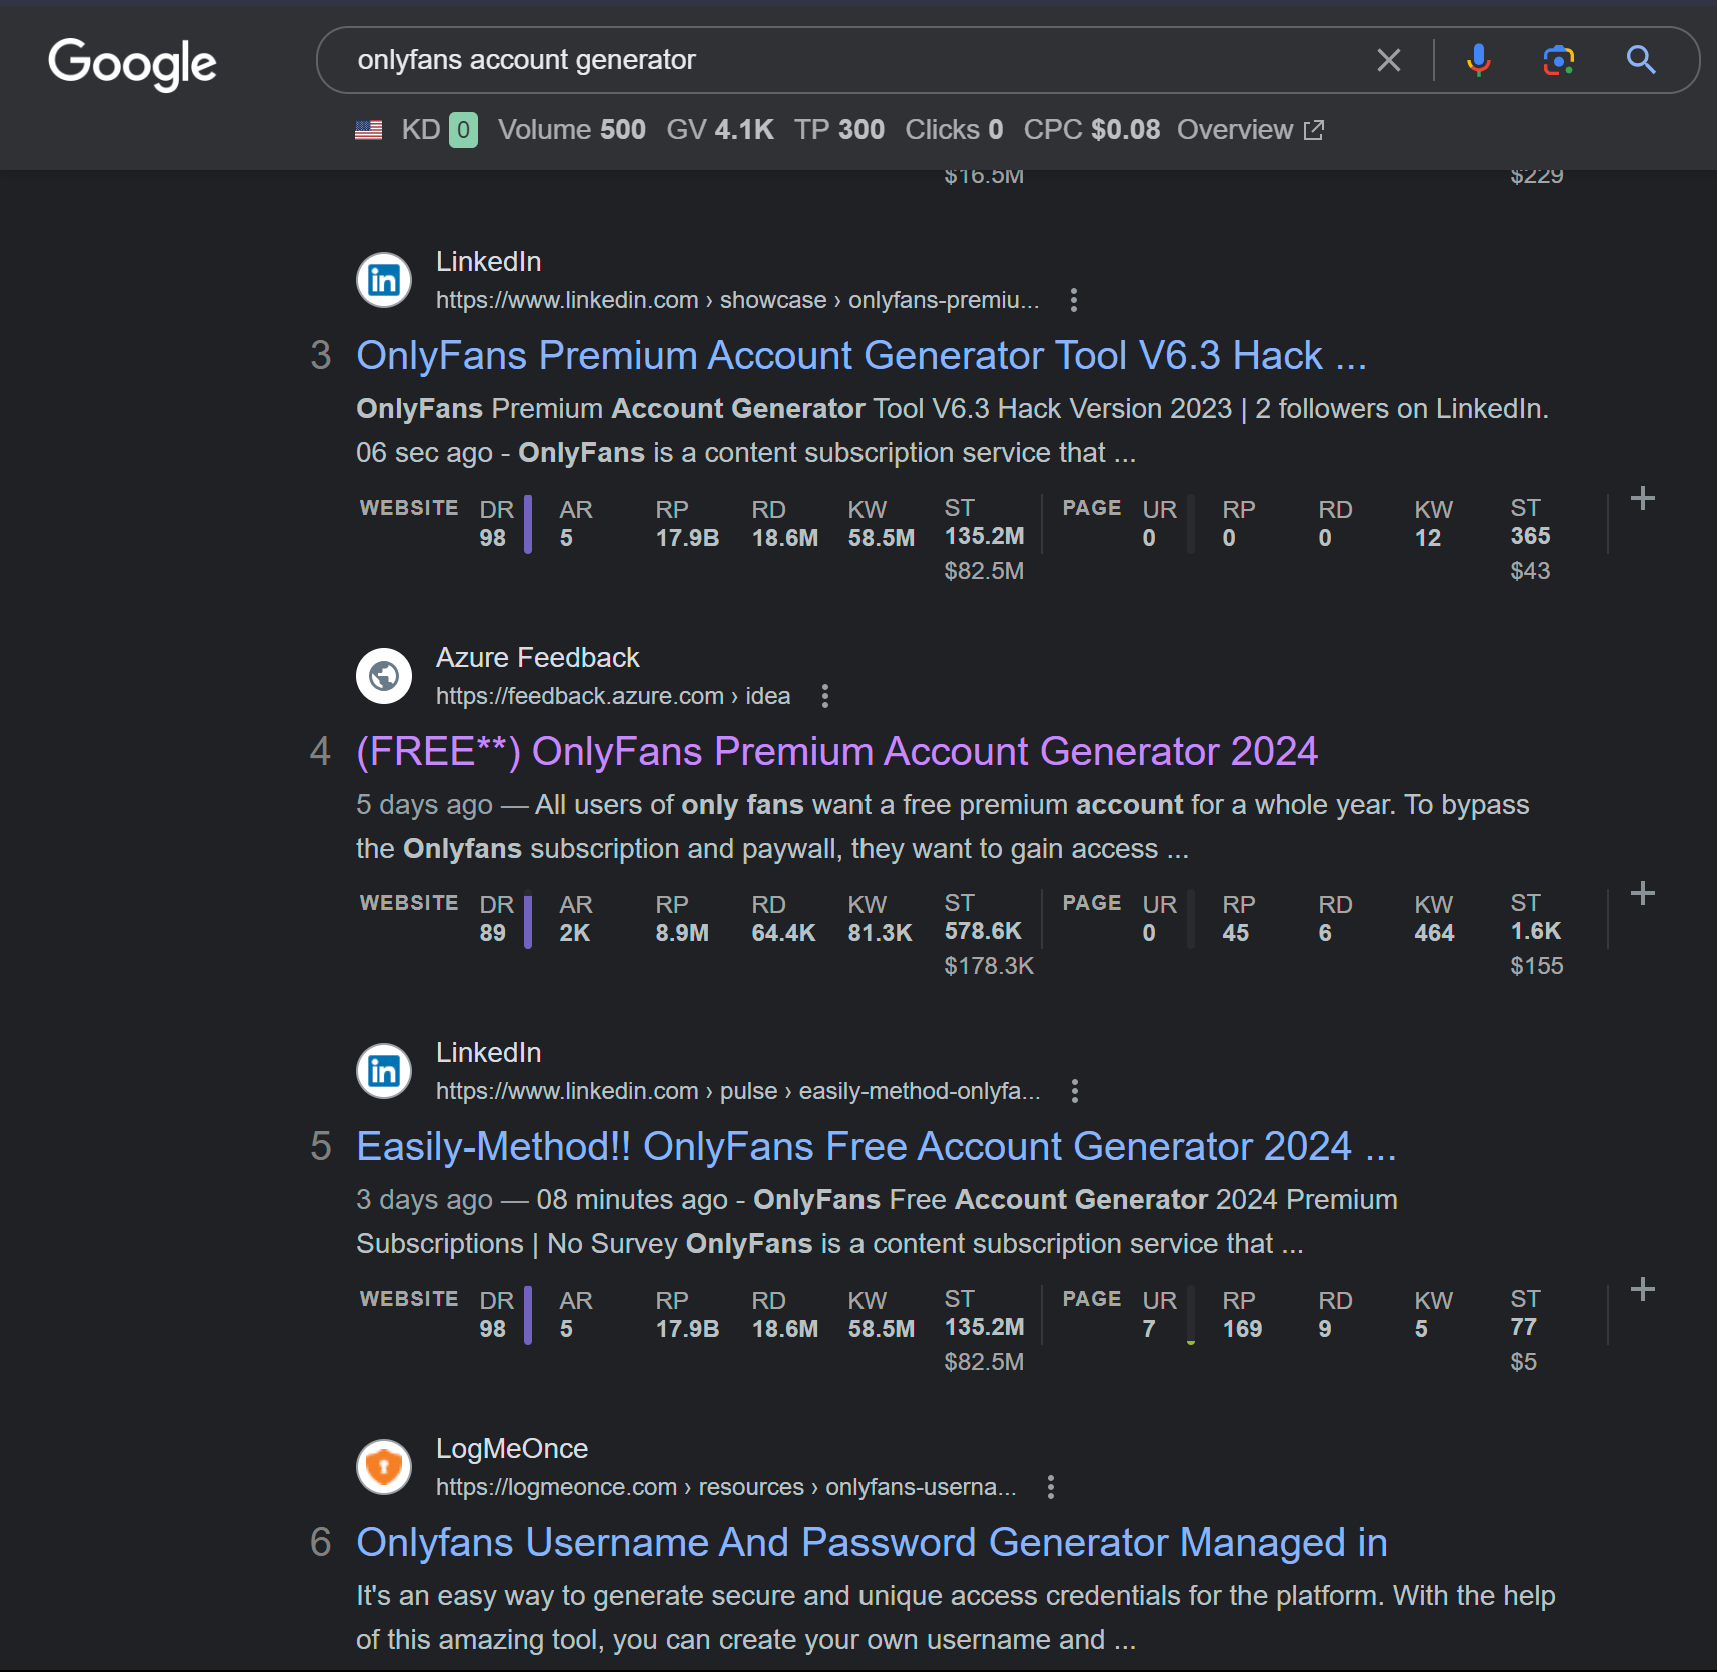Click 'Clicks 0' metric in toolbar
This screenshot has width=1718, height=1672.
[x=954, y=130]
